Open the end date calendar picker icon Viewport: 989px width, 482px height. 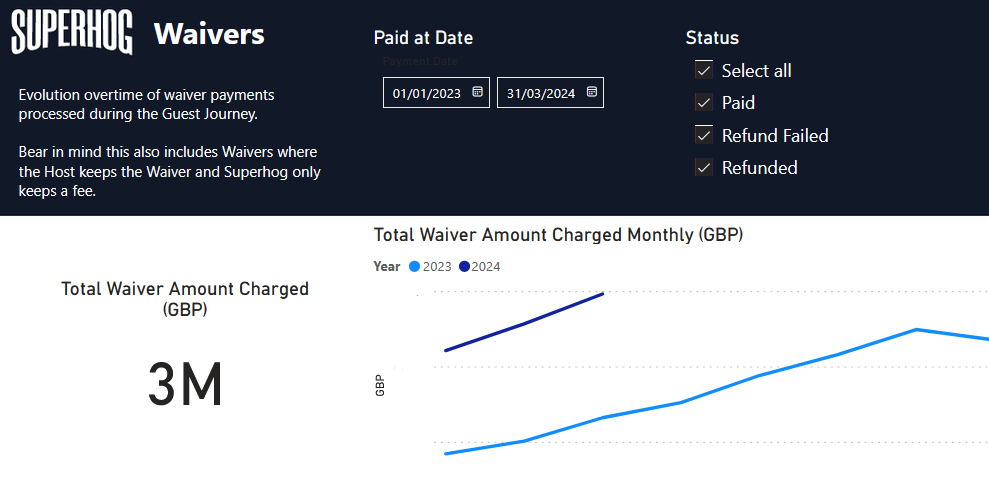[x=591, y=92]
